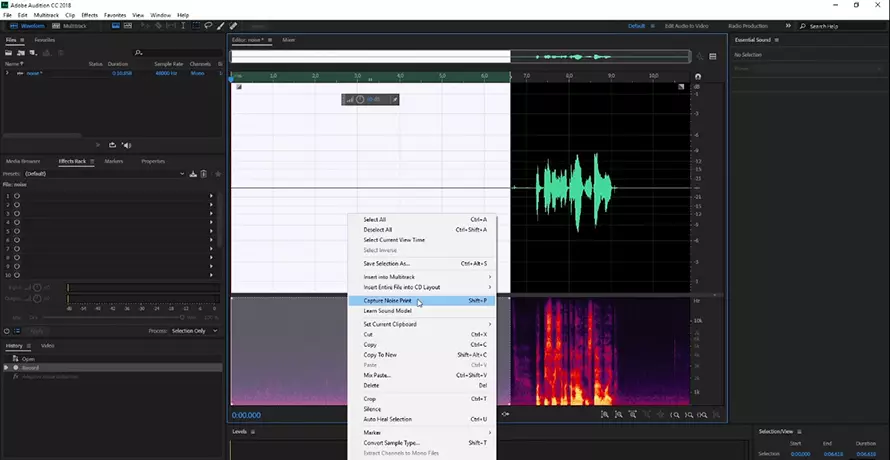The image size is (890, 460).
Task: Select the Time Selection tool
Action: (182, 26)
